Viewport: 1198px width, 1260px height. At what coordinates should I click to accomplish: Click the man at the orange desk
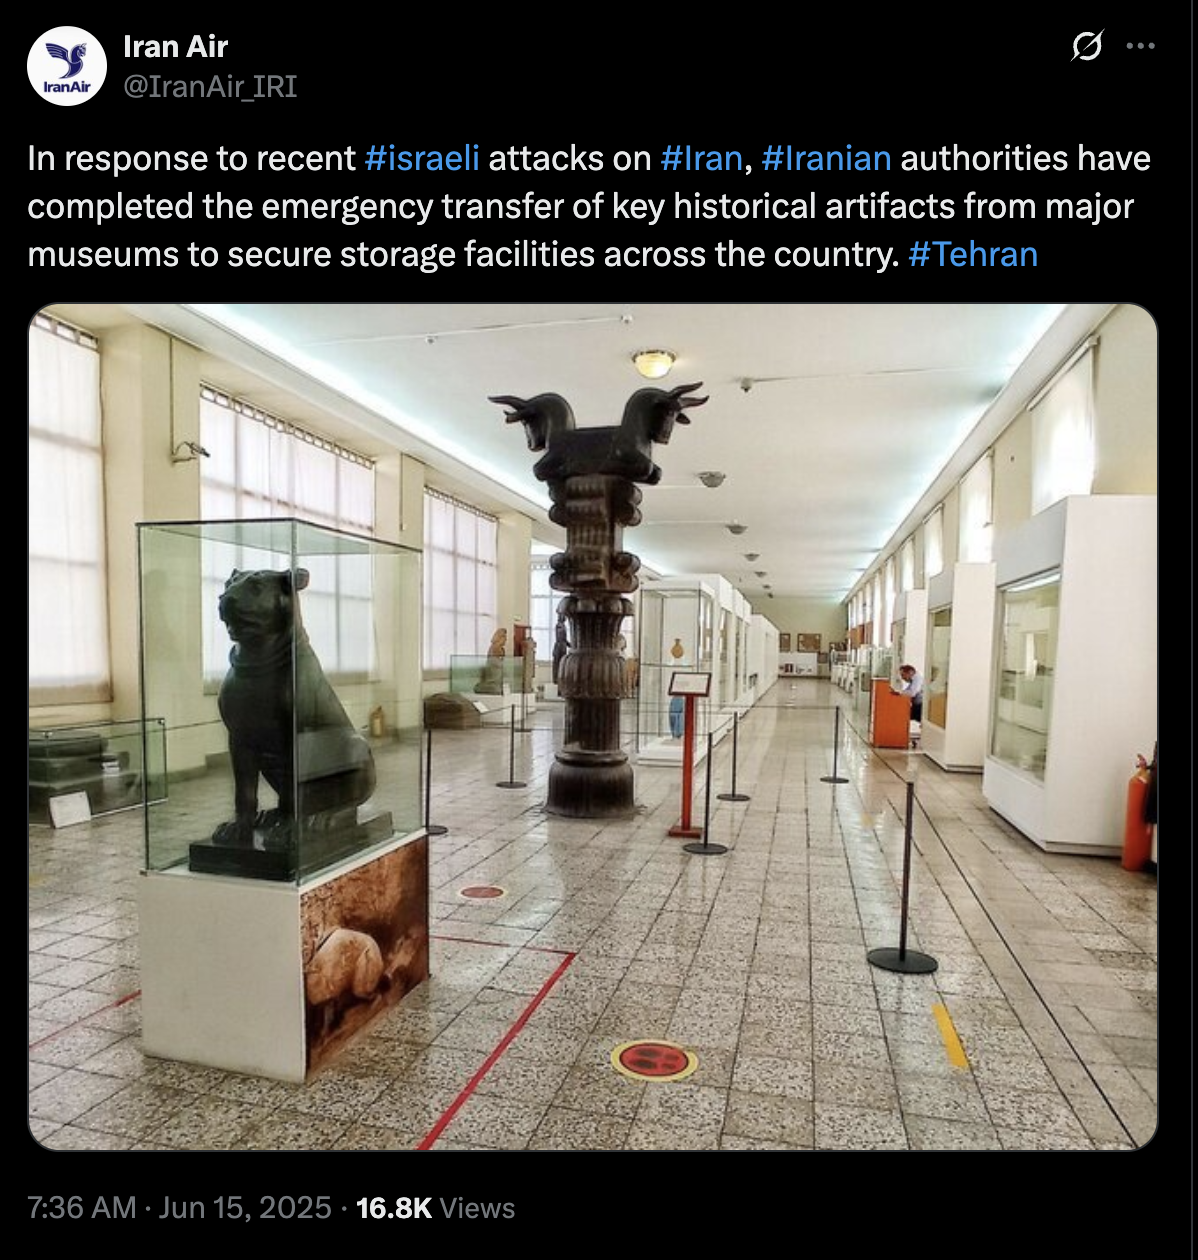pyautogui.click(x=911, y=692)
